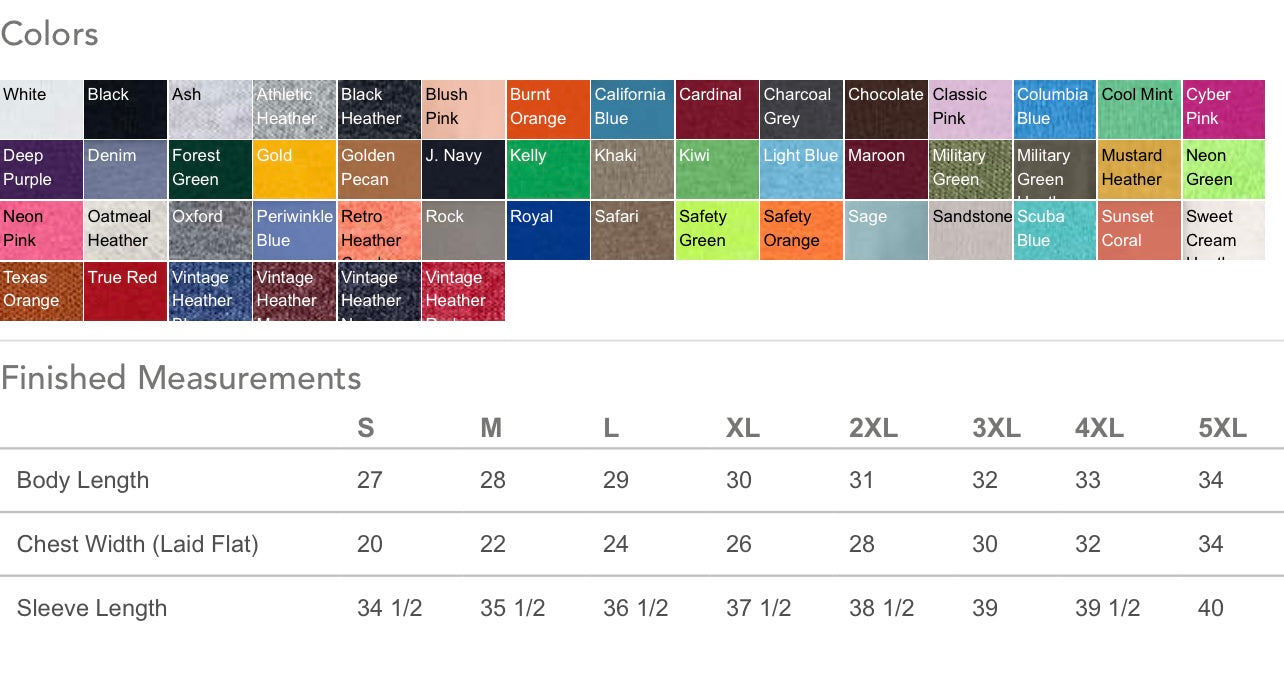Select the Texas Orange swatch
This screenshot has width=1284, height=674.
click(x=41, y=291)
